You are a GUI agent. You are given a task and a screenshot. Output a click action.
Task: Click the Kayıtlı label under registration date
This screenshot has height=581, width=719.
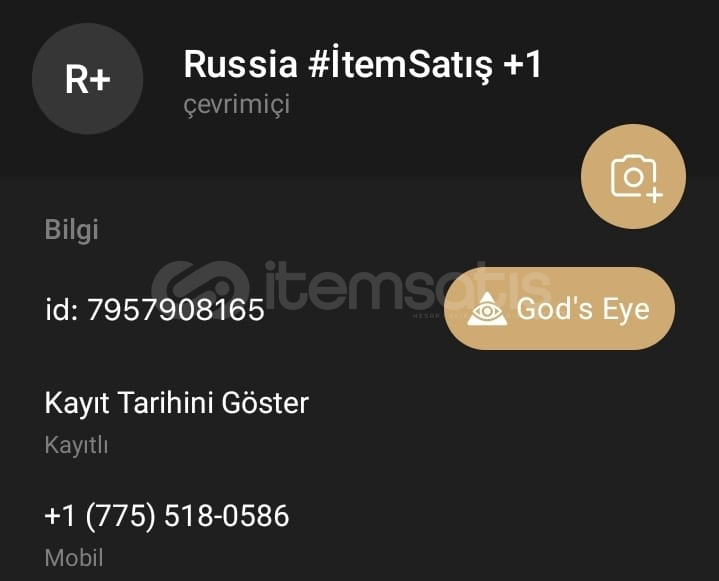tap(76, 445)
